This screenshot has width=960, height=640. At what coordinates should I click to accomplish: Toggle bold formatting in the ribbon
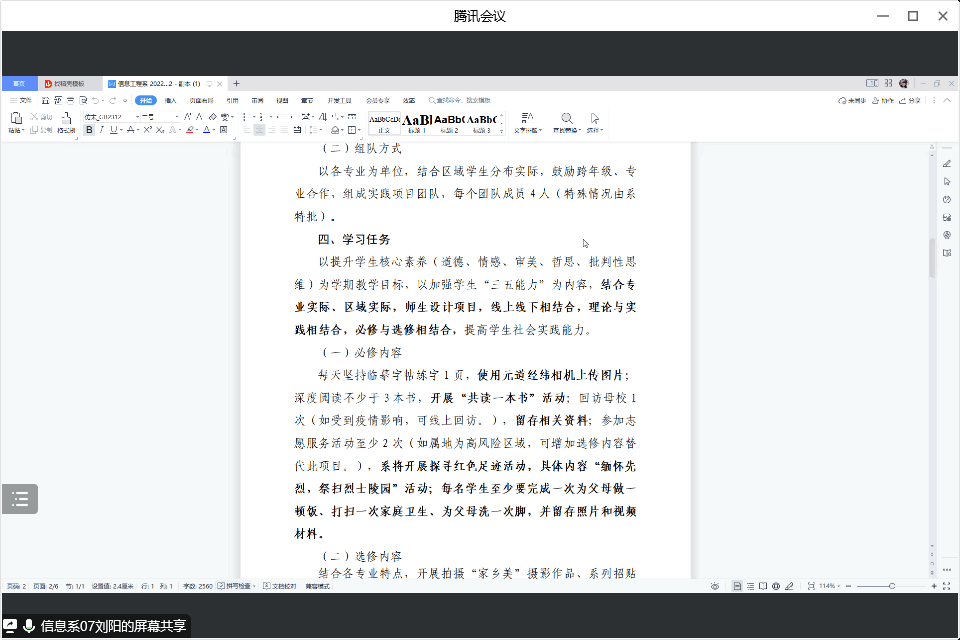coord(89,130)
